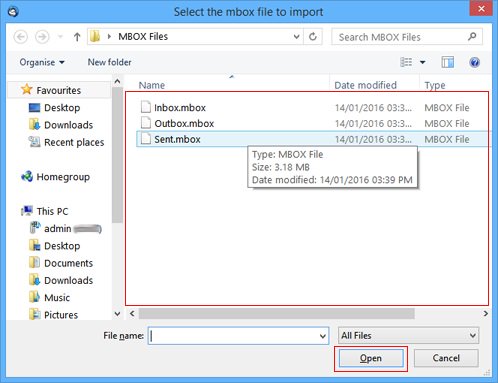Go to Downloads under This PC
Image resolution: width=498 pixels, height=383 pixels.
(x=68, y=281)
